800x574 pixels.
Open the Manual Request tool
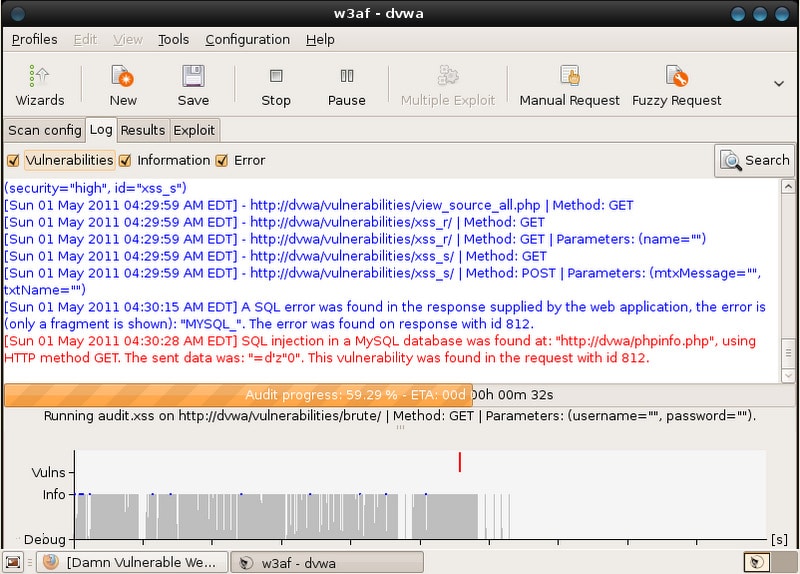pos(570,77)
